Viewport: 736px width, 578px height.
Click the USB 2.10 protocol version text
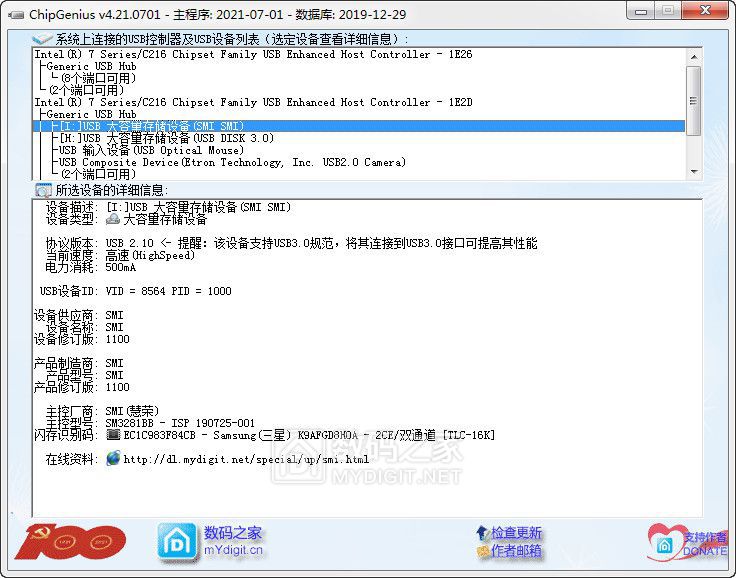coord(130,243)
